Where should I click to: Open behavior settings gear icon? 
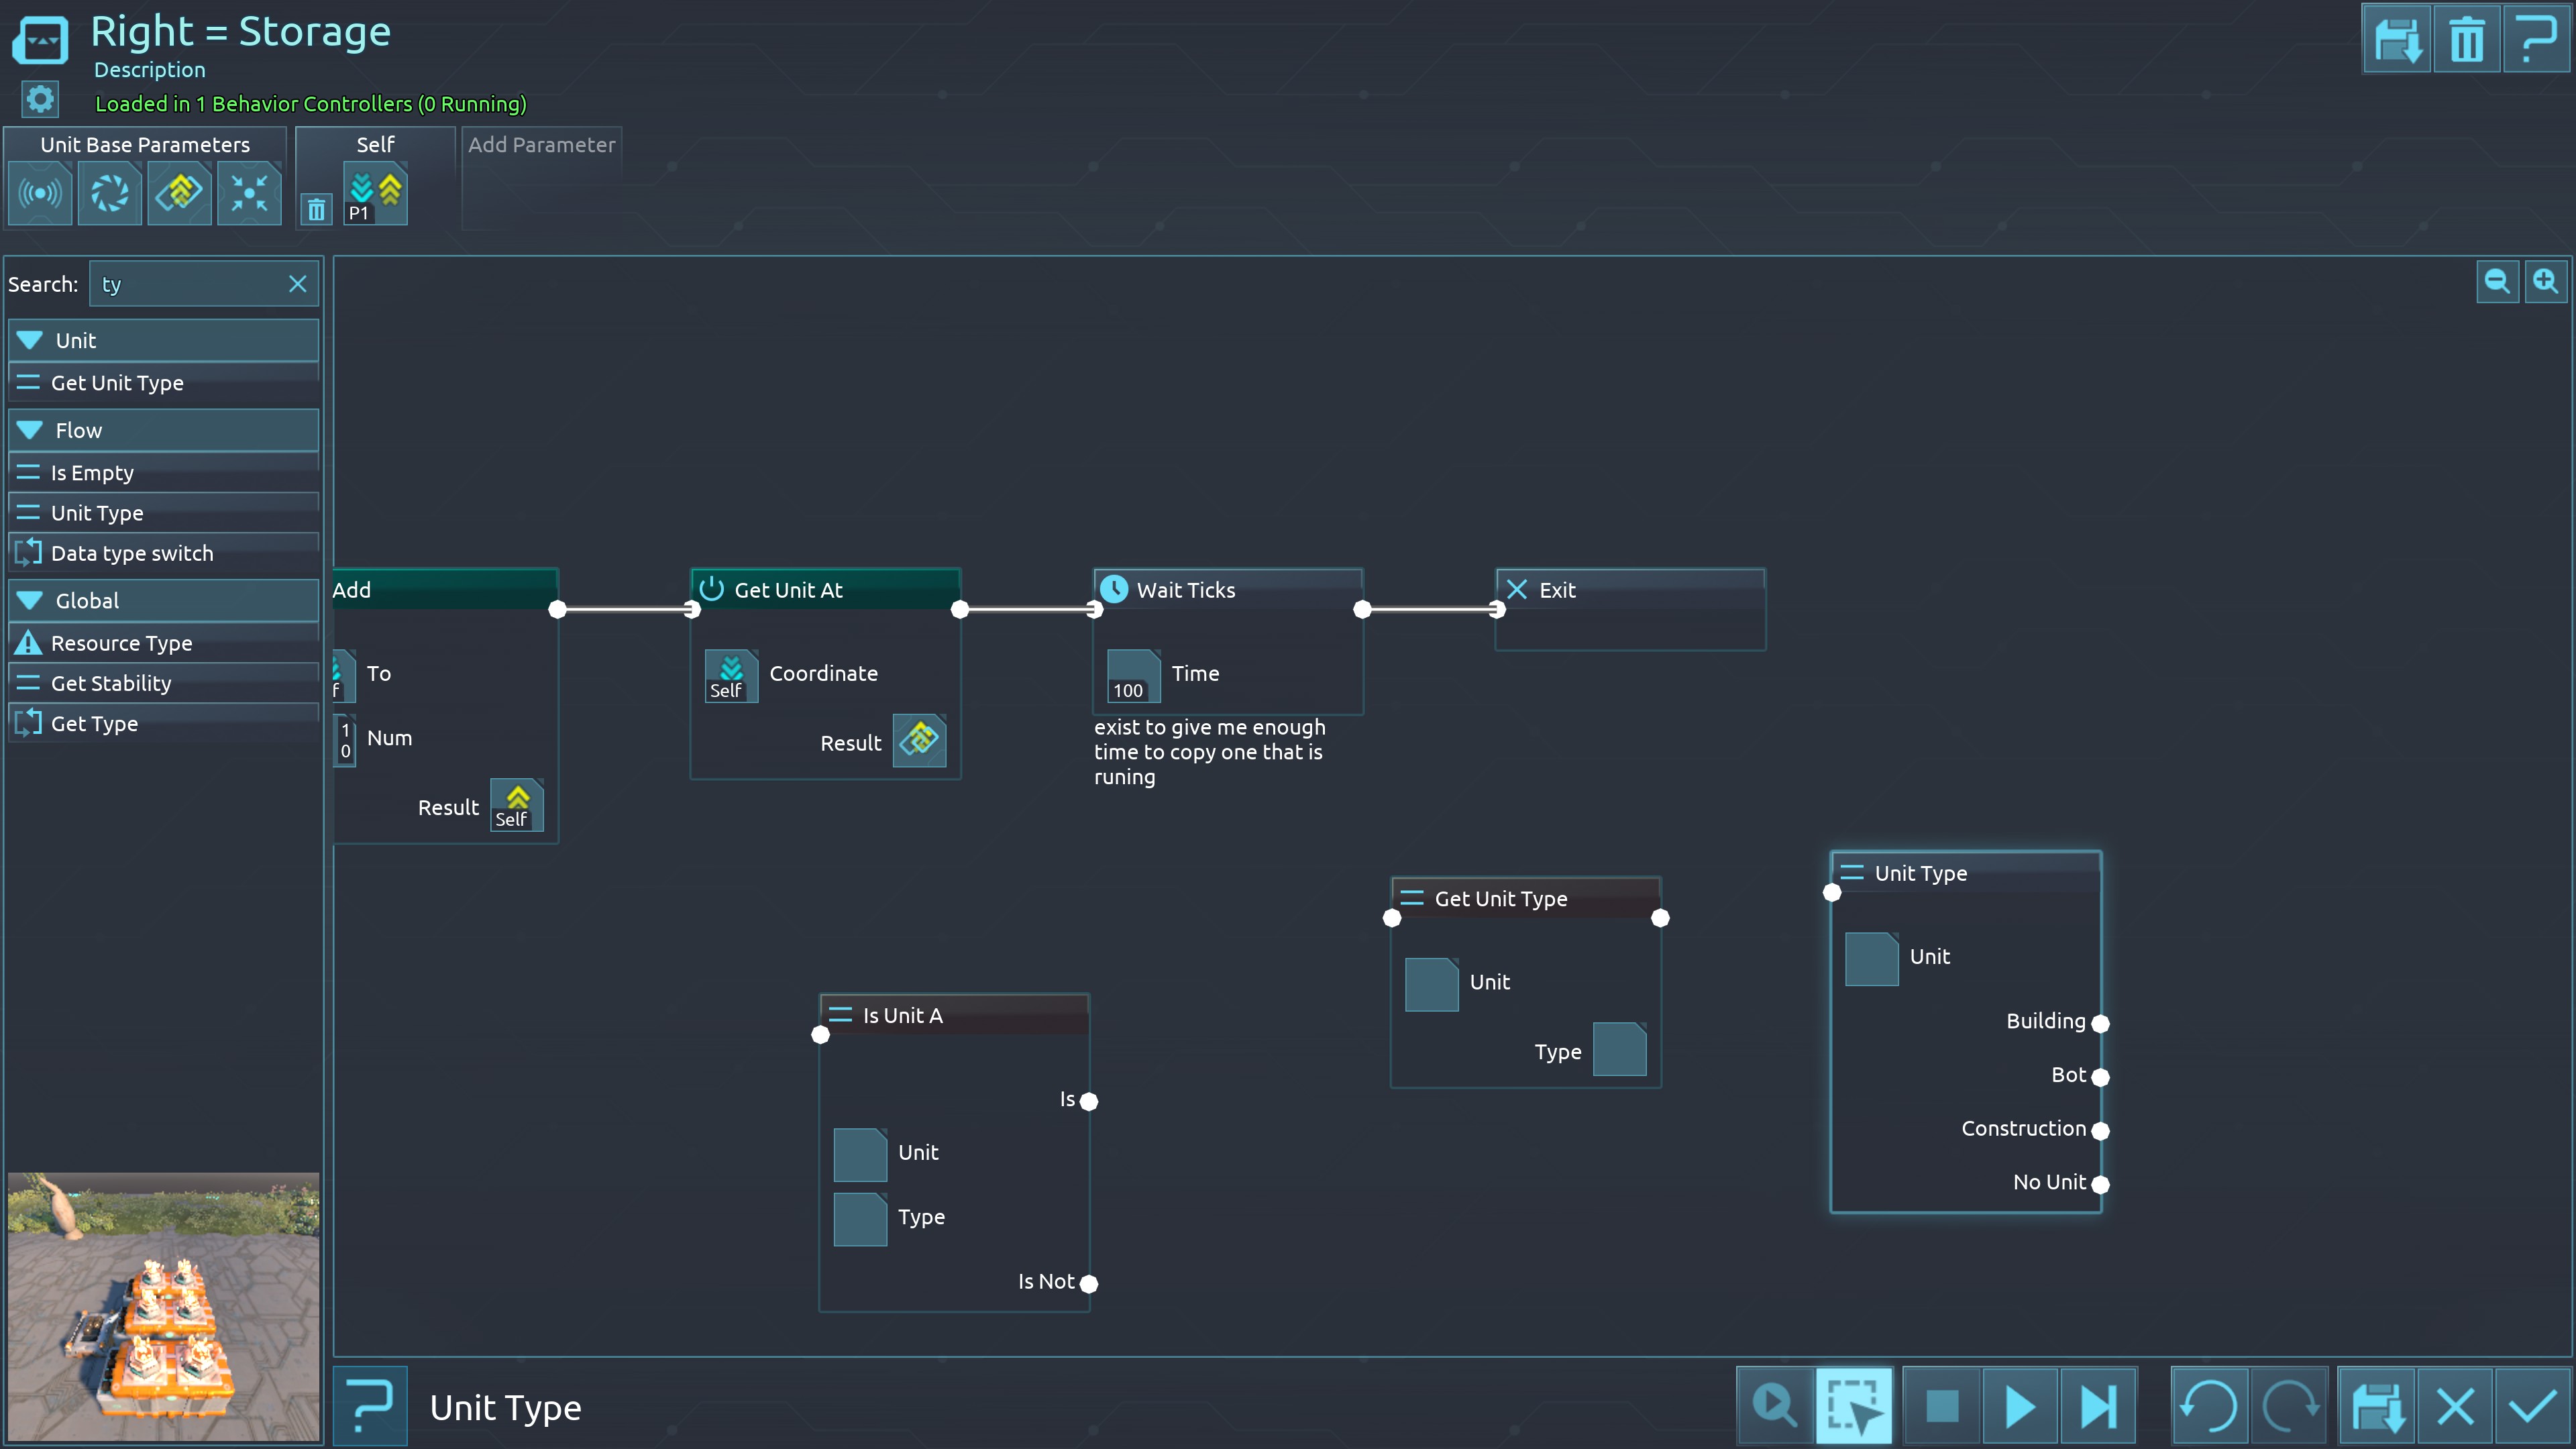pyautogui.click(x=40, y=99)
